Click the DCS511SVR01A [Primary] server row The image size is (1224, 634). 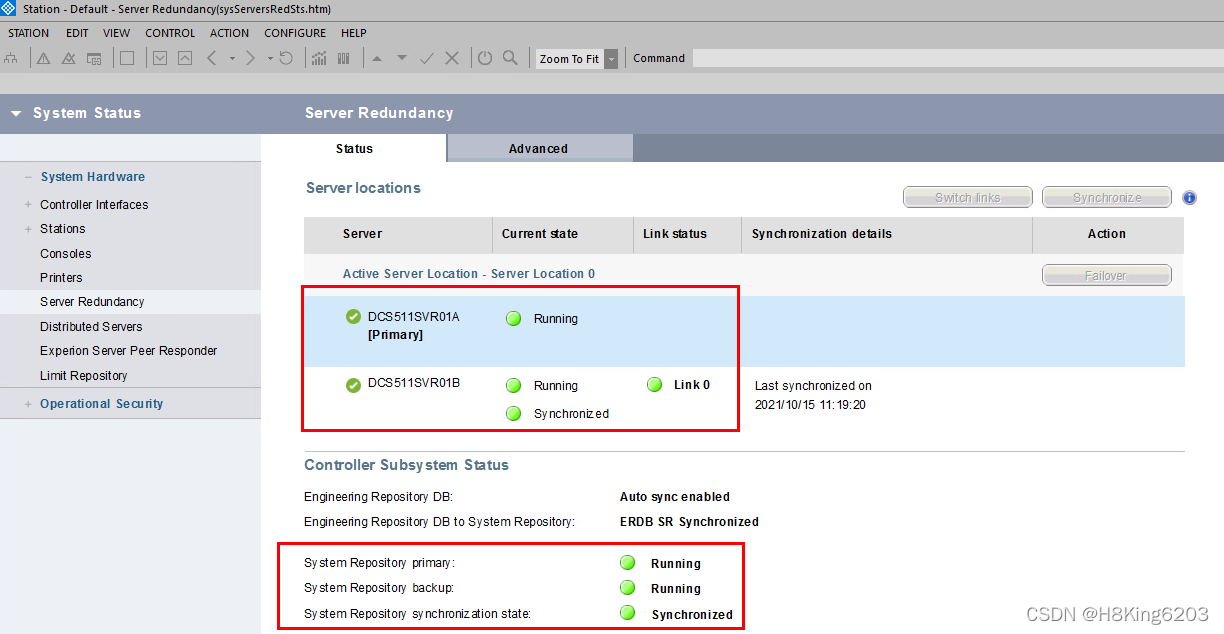(x=744, y=331)
